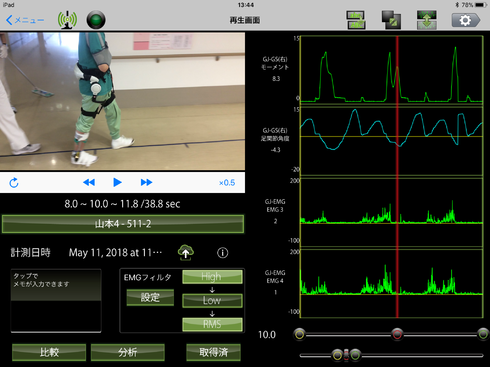This screenshot has width=490, height=367.
Task: Tap the green sensor antenna icon
Action: (67, 20)
